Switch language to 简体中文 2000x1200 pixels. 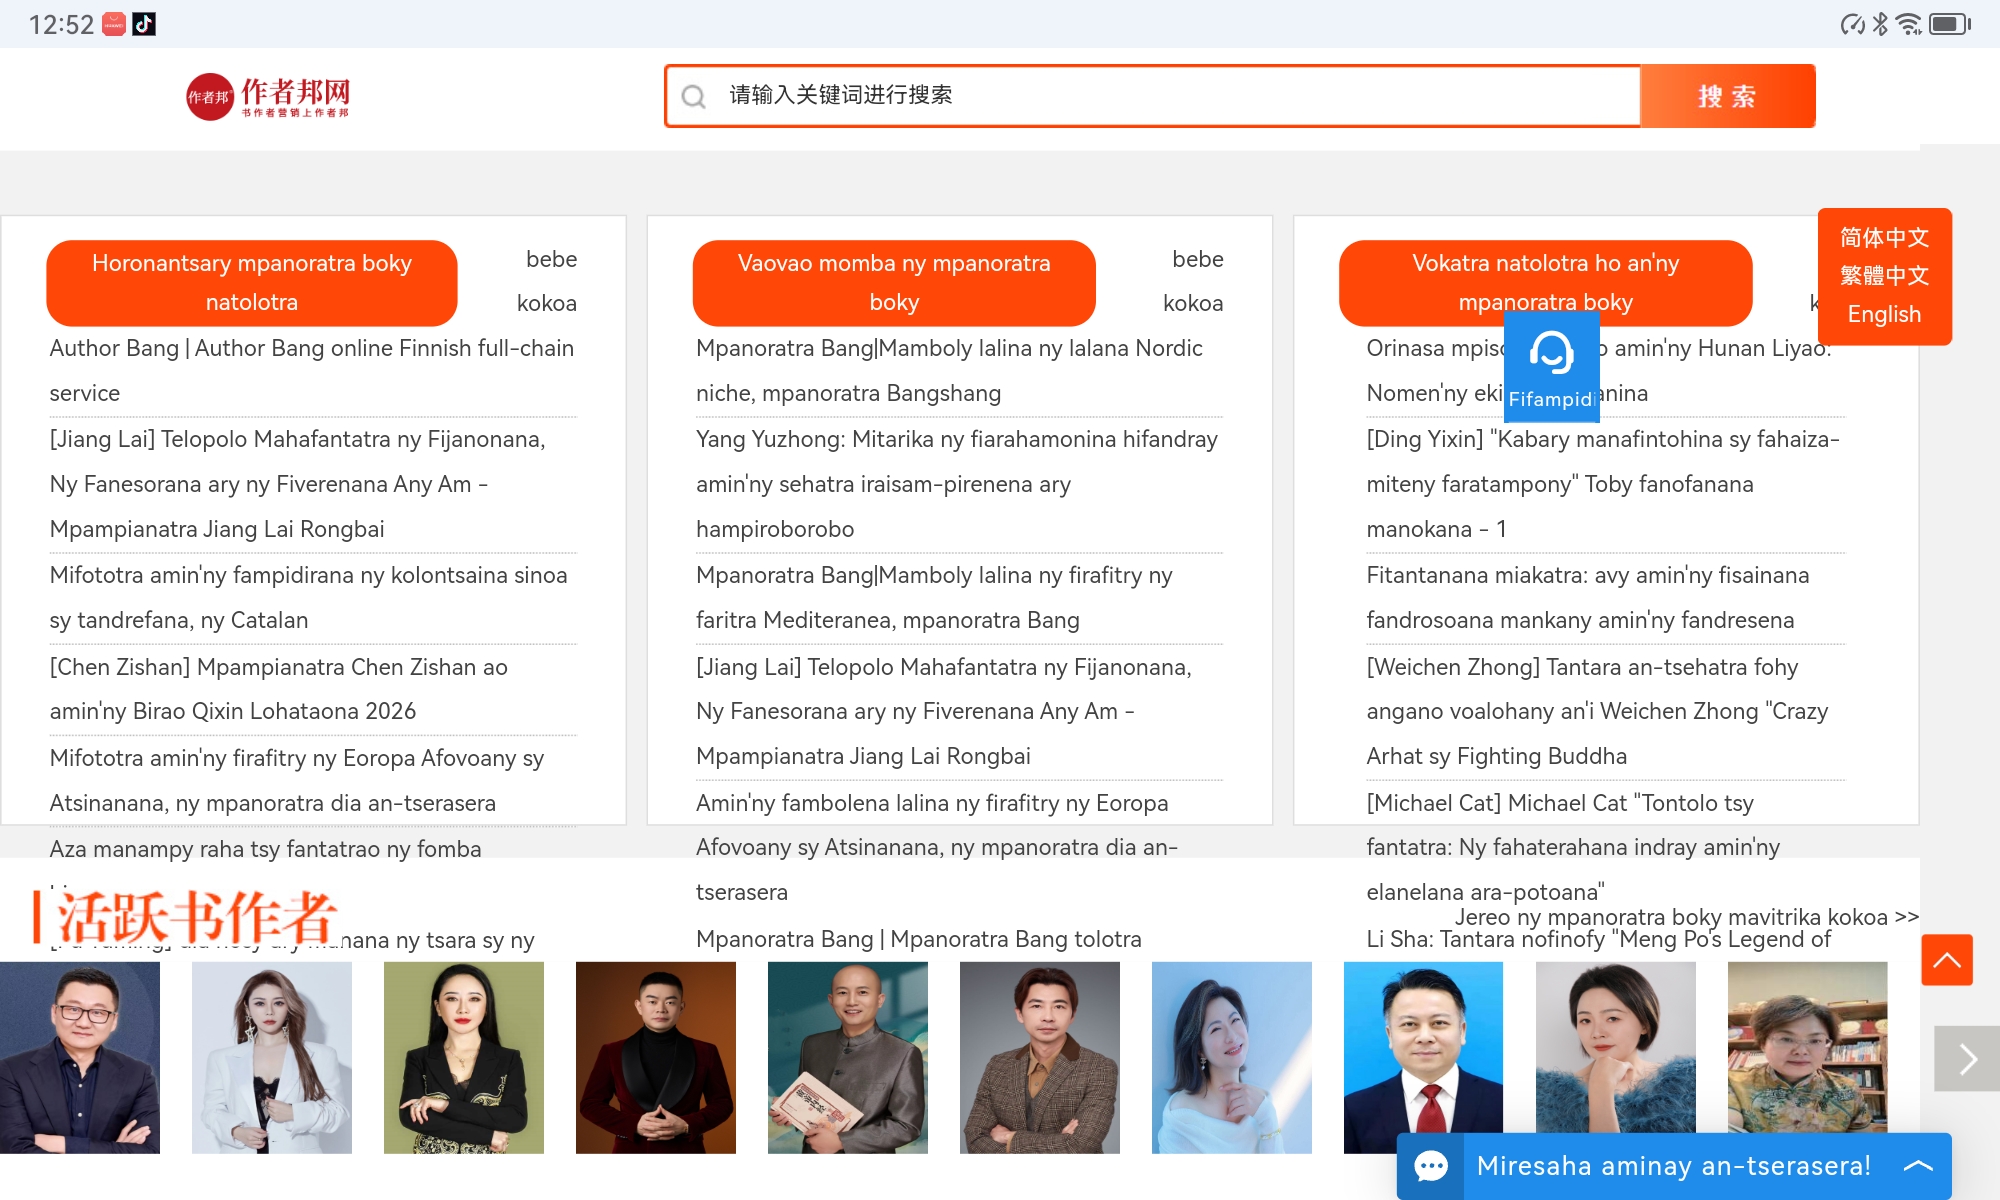tap(1884, 238)
